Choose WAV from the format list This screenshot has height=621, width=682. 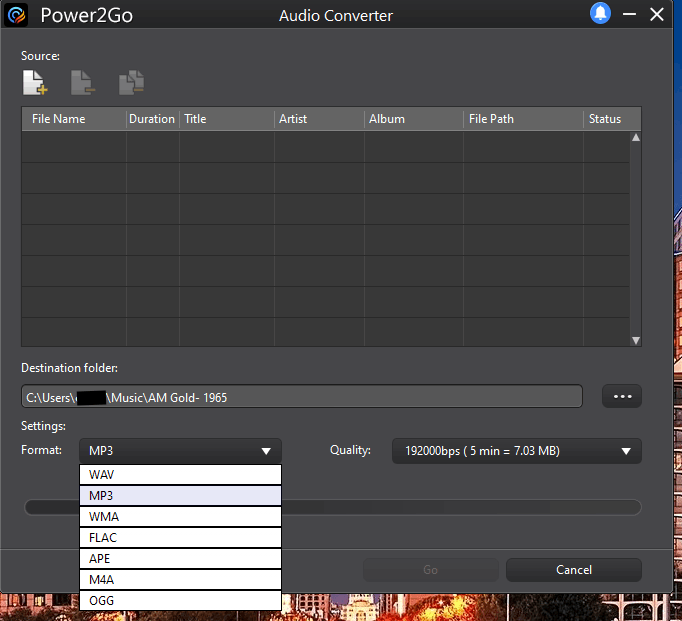tap(181, 474)
